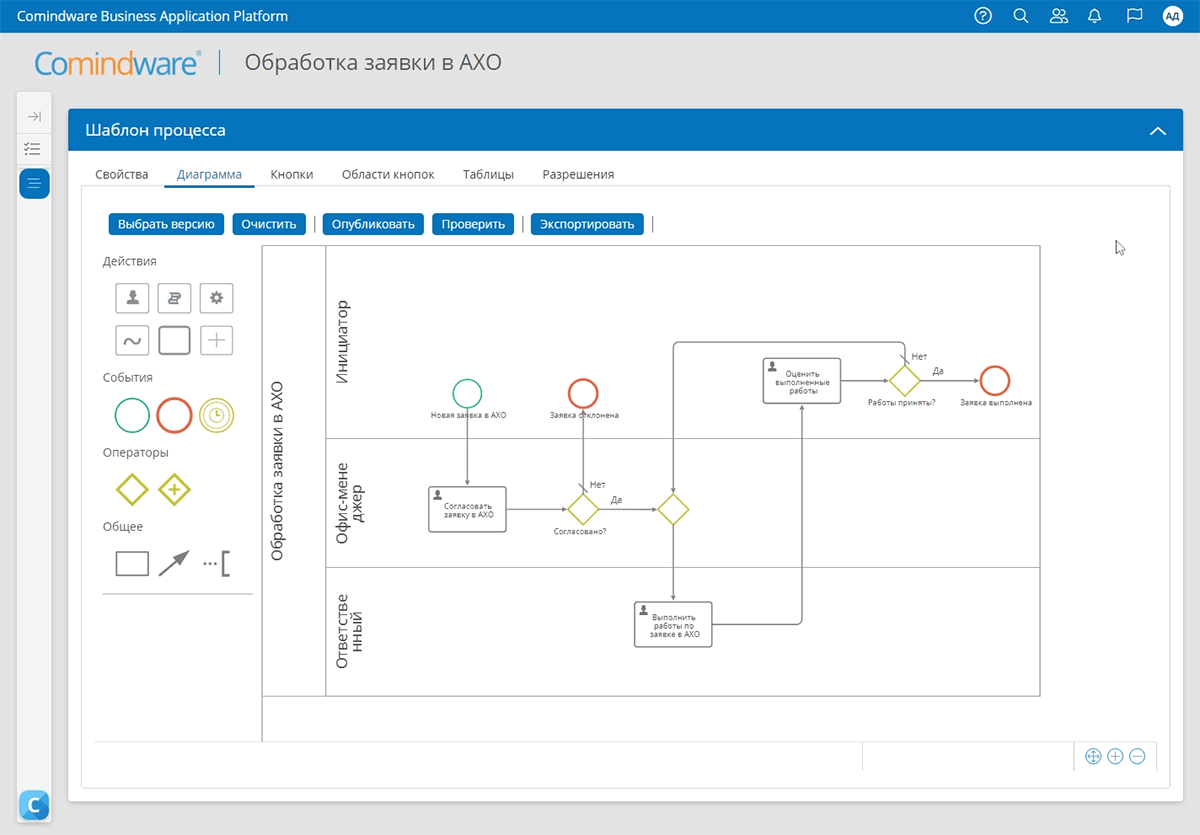
Task: Select the Согласовать заявку в АХО task
Action: pyautogui.click(x=467, y=510)
